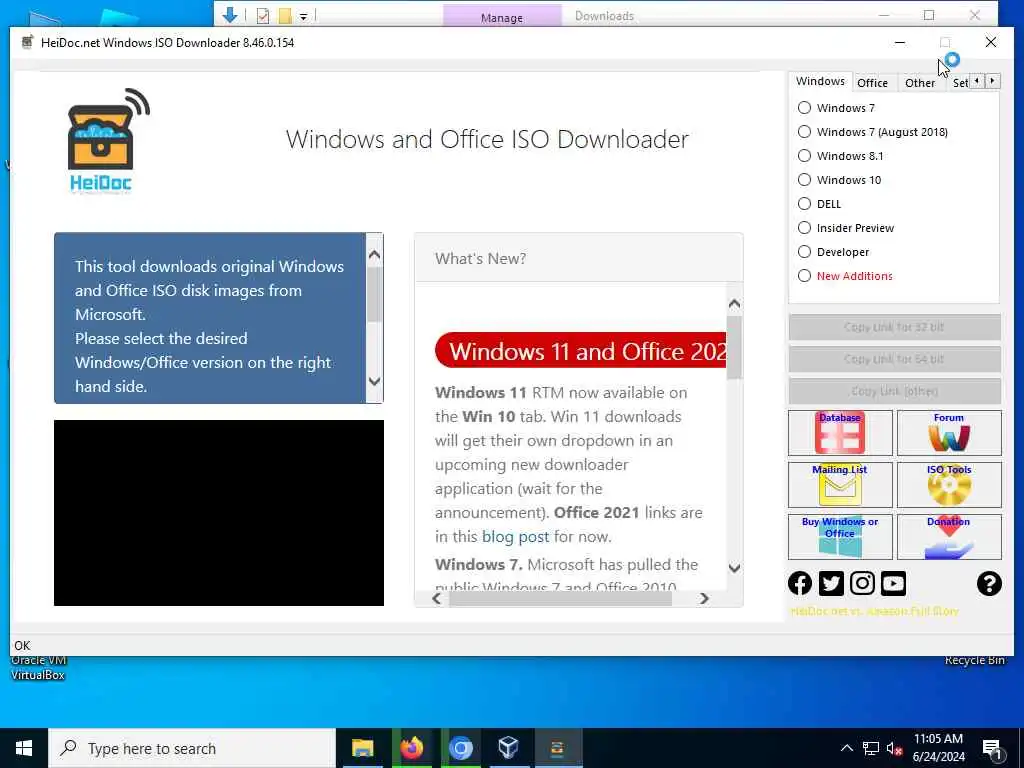Open HeiDoc Twitter icon
The width and height of the screenshot is (1024, 768).
coord(831,583)
